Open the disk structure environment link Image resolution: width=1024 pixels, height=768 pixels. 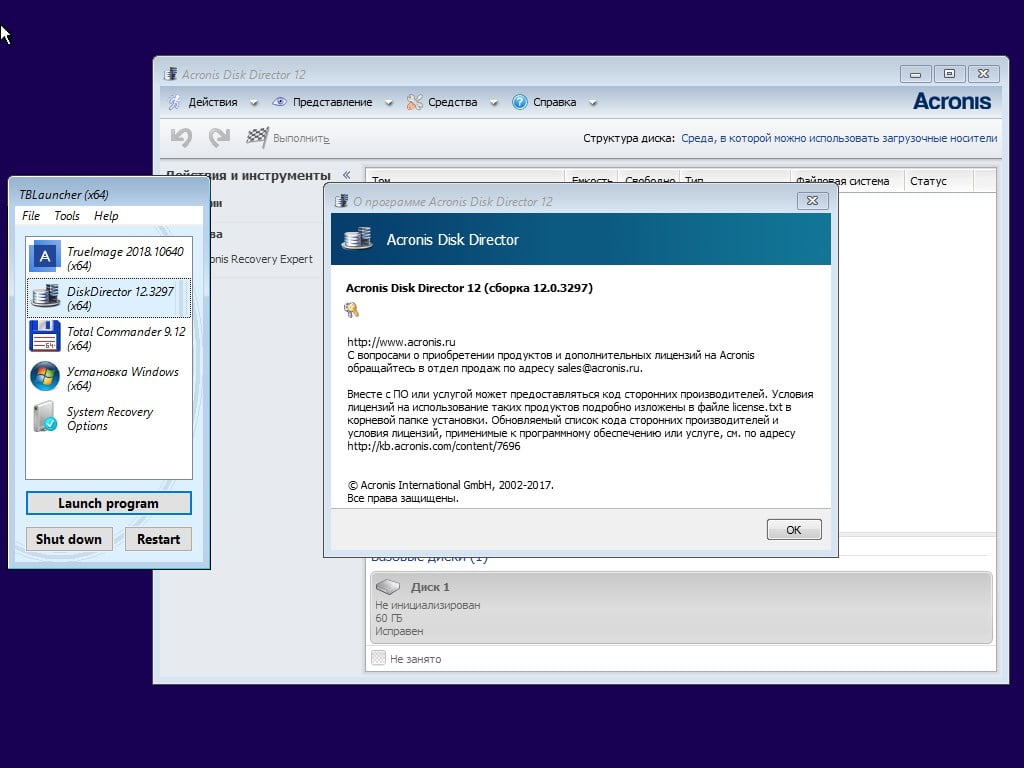point(838,139)
